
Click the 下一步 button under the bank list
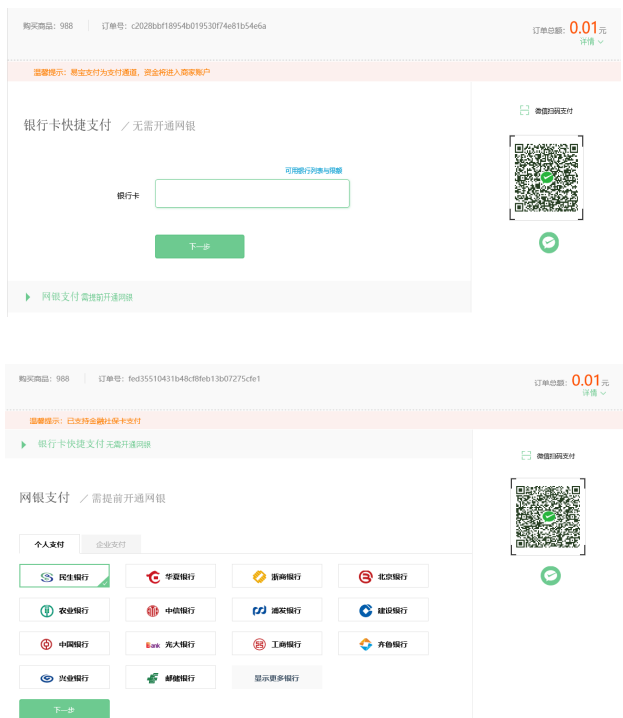coord(64,709)
